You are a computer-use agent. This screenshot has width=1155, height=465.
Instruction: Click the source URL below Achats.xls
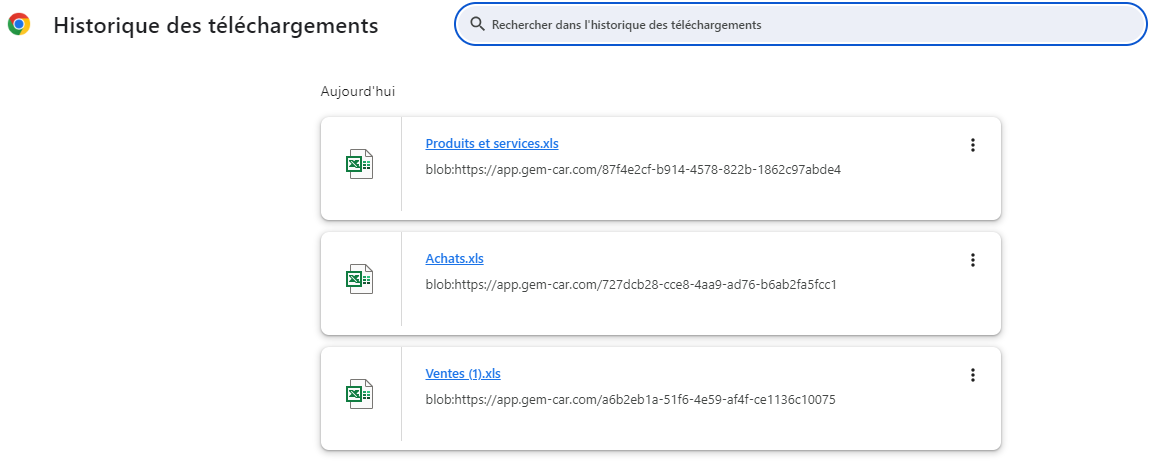click(630, 285)
